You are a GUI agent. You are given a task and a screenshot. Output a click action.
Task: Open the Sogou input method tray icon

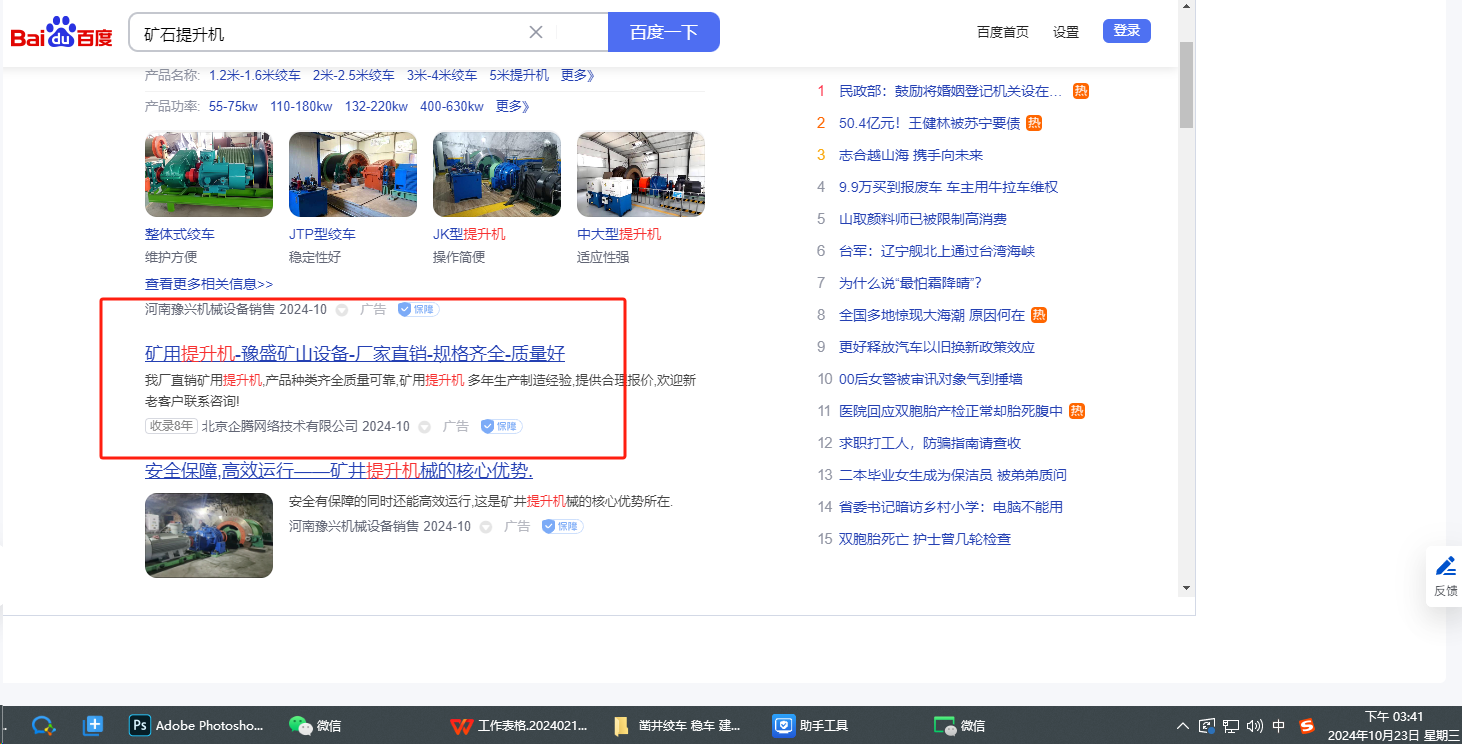coord(1307,726)
